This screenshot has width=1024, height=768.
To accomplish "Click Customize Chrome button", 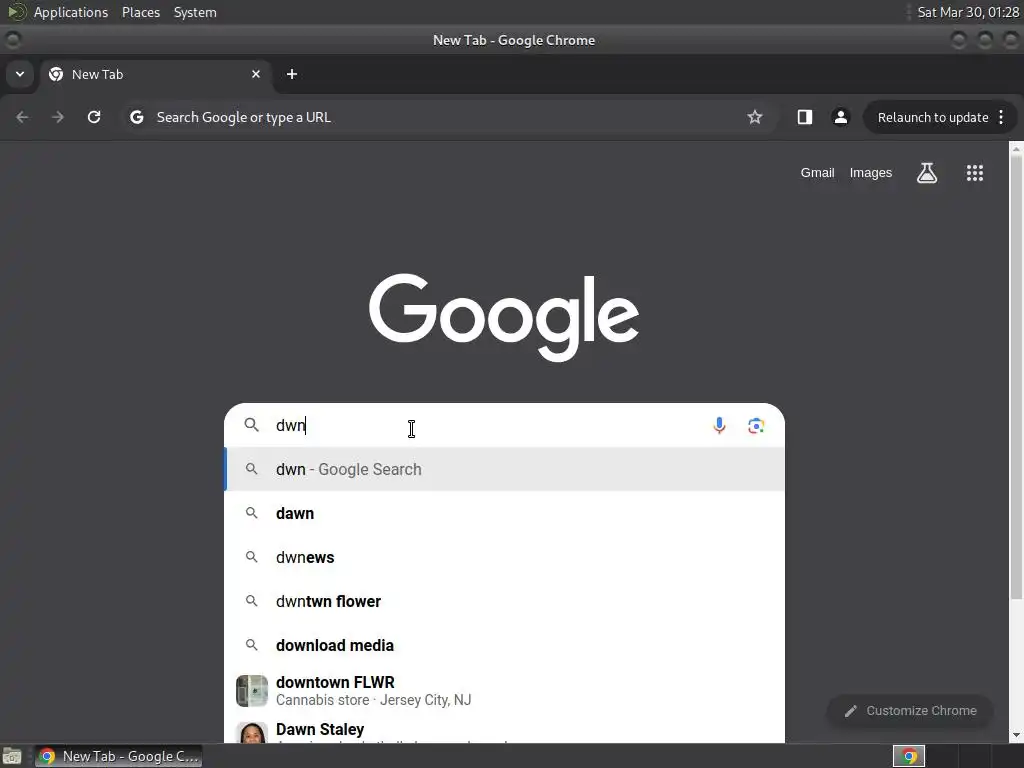I will [910, 711].
